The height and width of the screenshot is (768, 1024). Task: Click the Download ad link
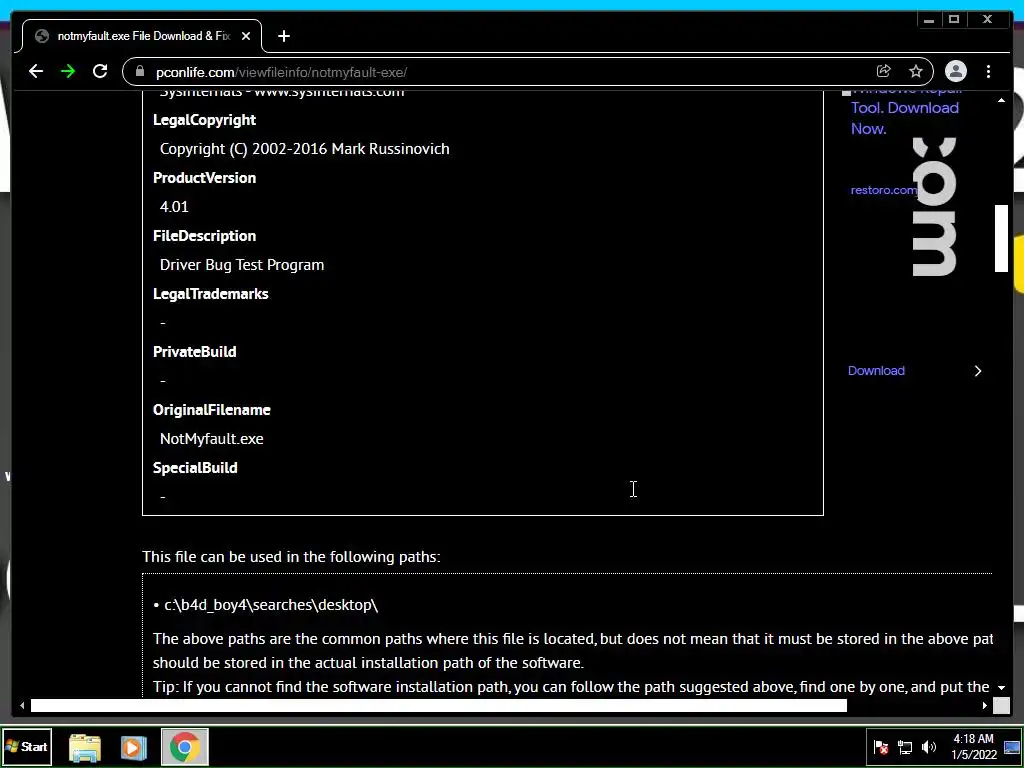(876, 370)
